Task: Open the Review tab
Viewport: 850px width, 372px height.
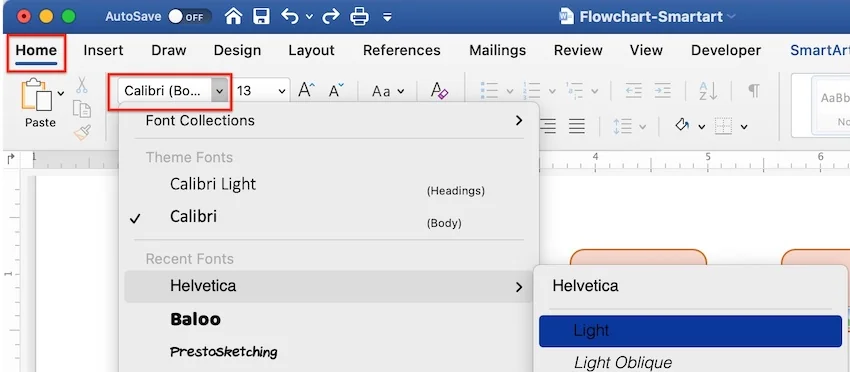Action: click(578, 50)
